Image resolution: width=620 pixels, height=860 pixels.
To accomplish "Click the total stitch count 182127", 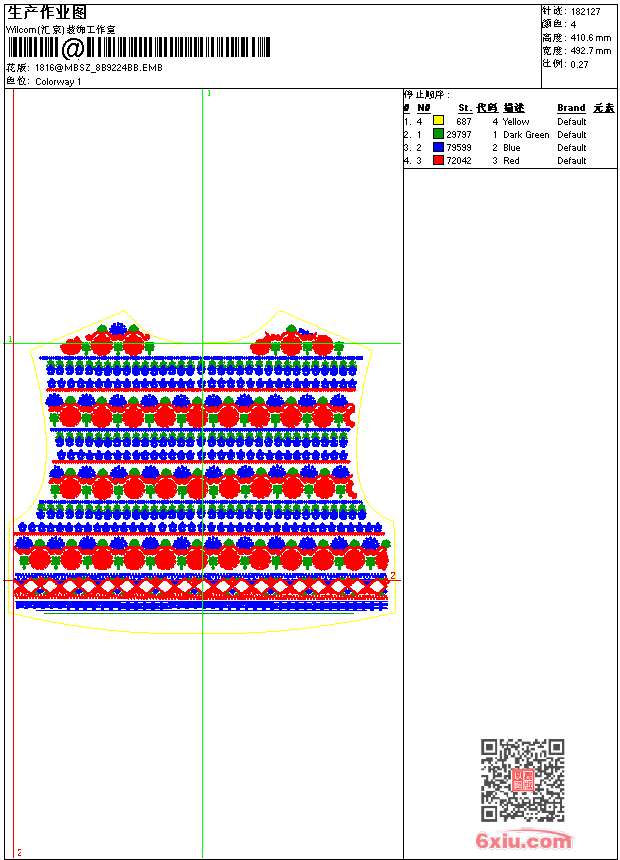I will (585, 12).
